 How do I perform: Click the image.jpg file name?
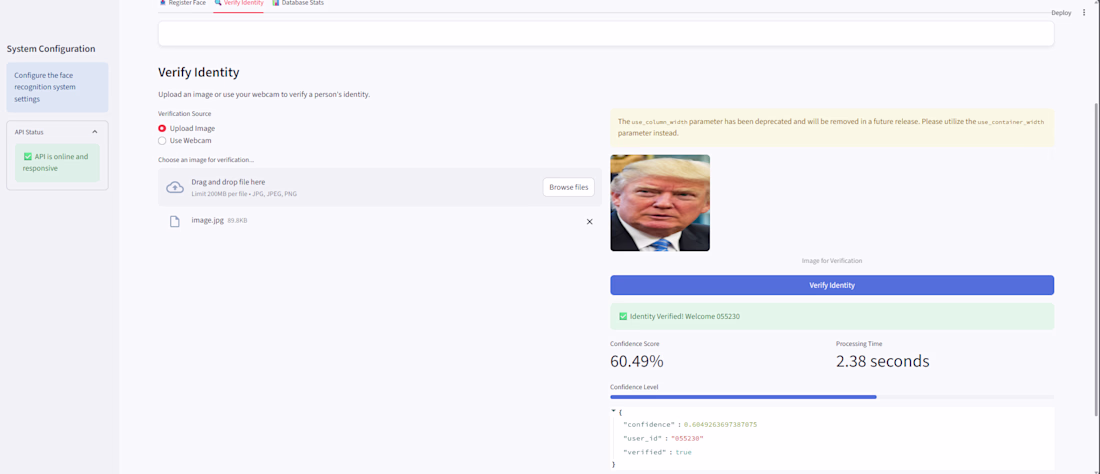[208, 220]
